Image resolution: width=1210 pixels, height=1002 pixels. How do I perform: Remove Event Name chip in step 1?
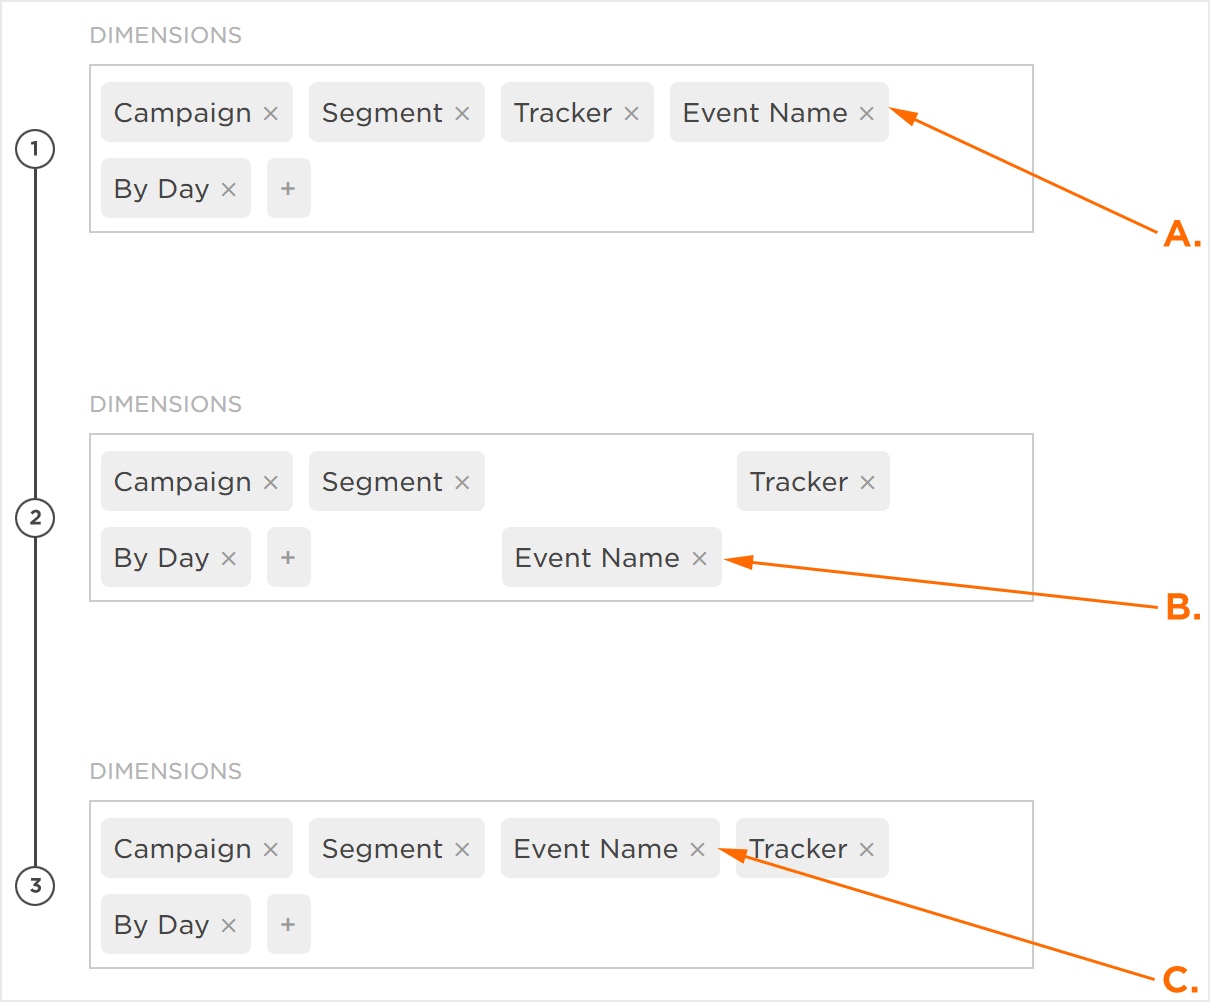[x=867, y=114]
